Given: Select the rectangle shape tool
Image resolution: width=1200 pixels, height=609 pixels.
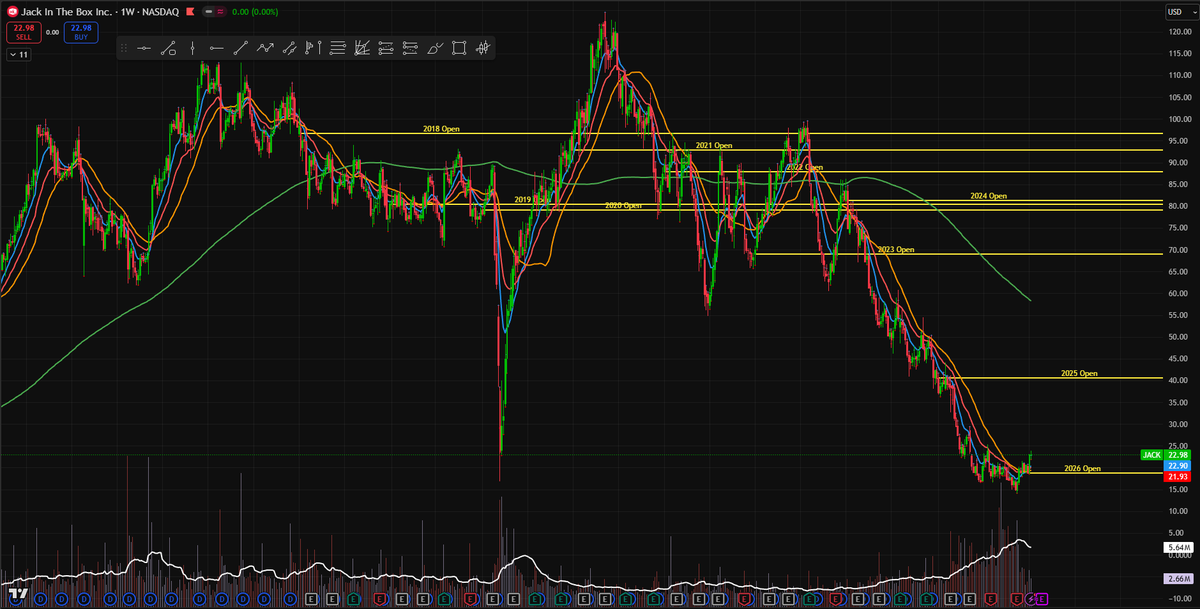Looking at the screenshot, I should click(x=458, y=48).
